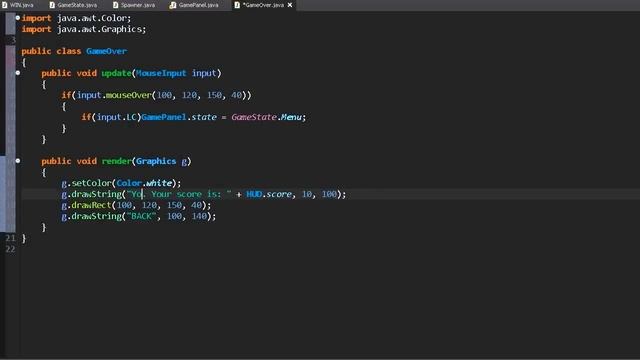The height and width of the screenshot is (360, 640).
Task: Click the GameState.java file icon
Action: click(52, 5)
